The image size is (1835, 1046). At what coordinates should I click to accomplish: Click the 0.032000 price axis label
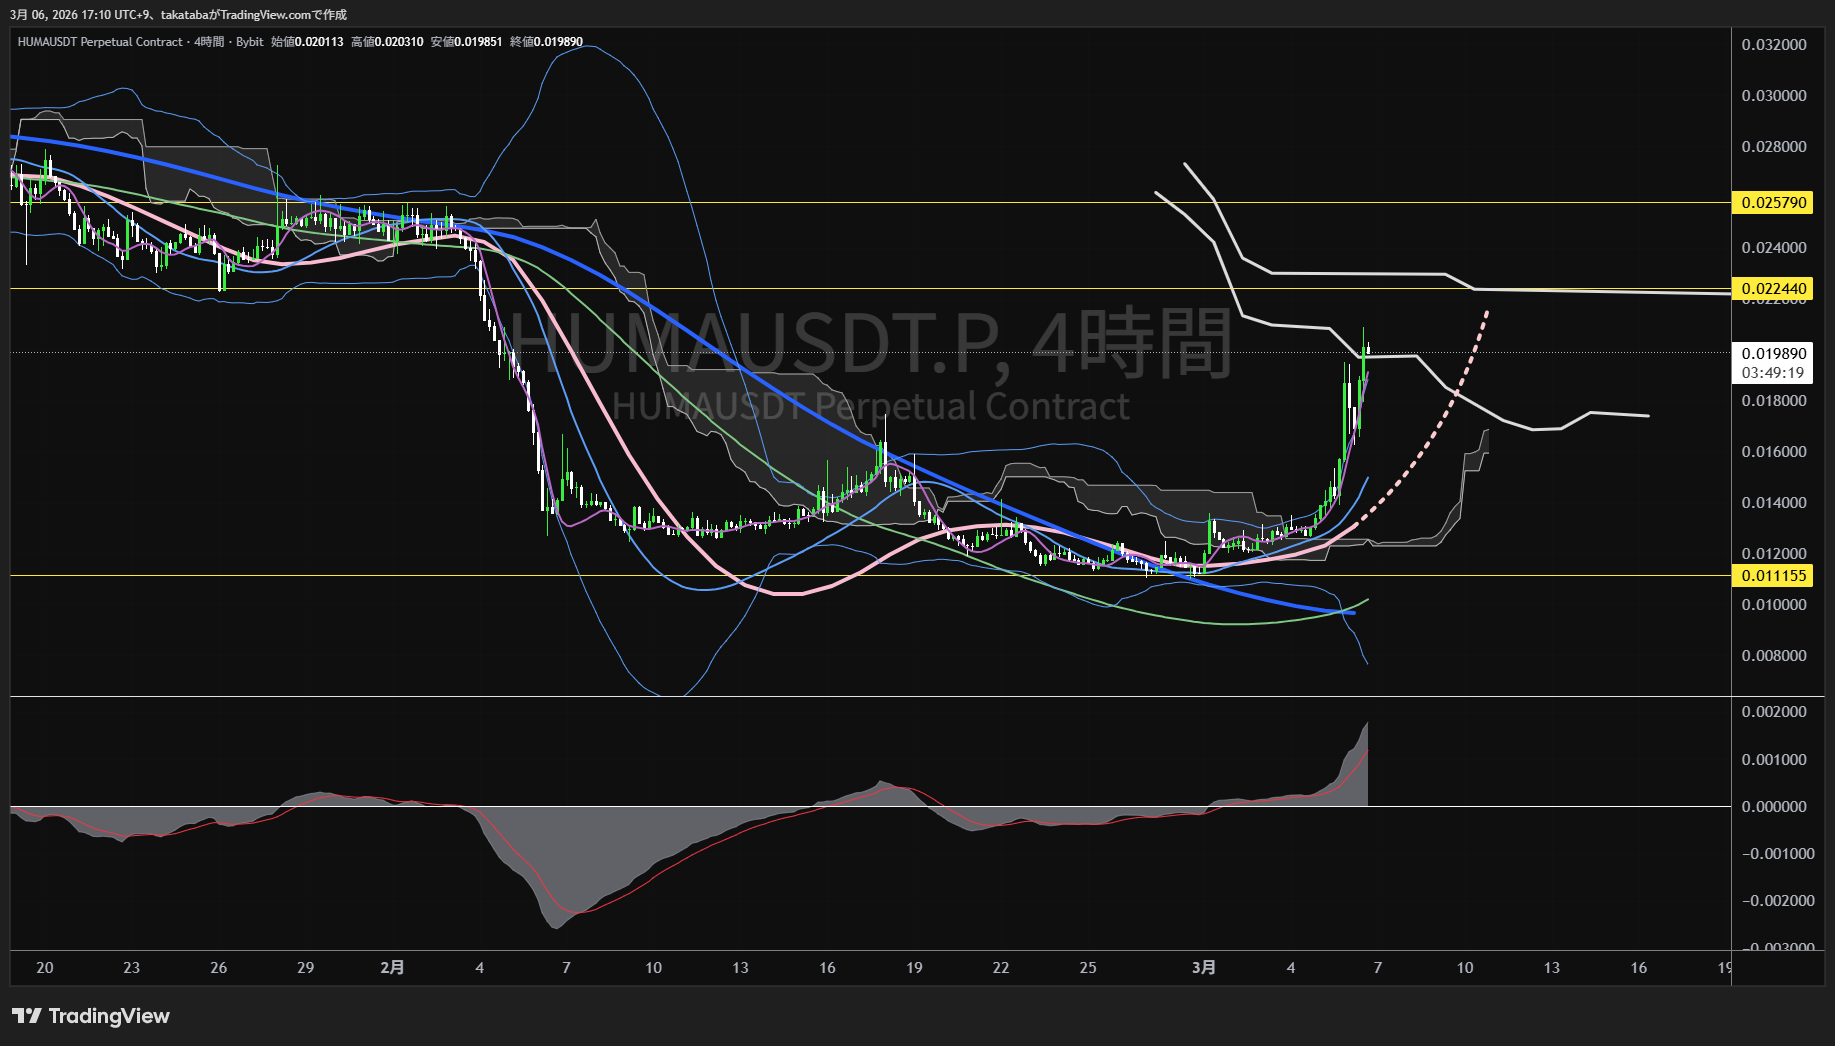click(x=1774, y=45)
